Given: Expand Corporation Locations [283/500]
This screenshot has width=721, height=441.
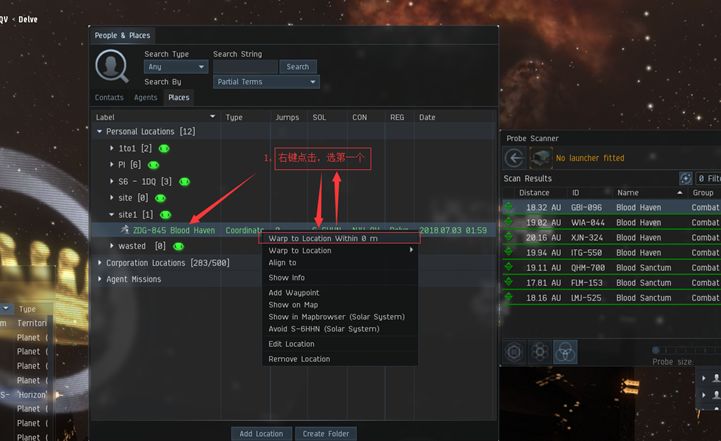Looking at the screenshot, I should point(99,263).
